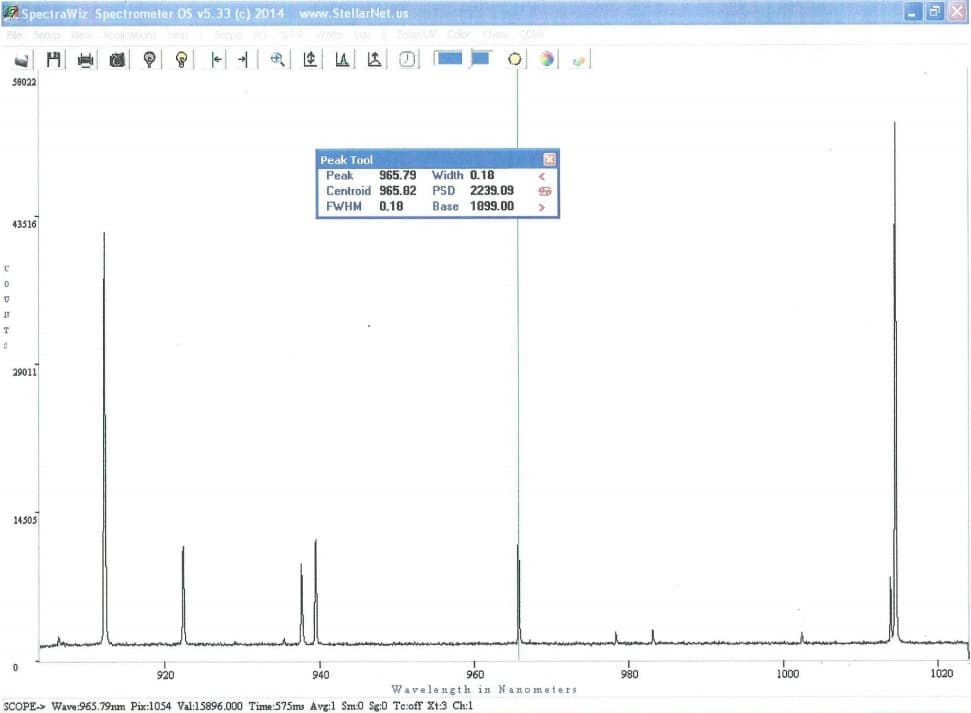Open the View menu

tap(81, 35)
